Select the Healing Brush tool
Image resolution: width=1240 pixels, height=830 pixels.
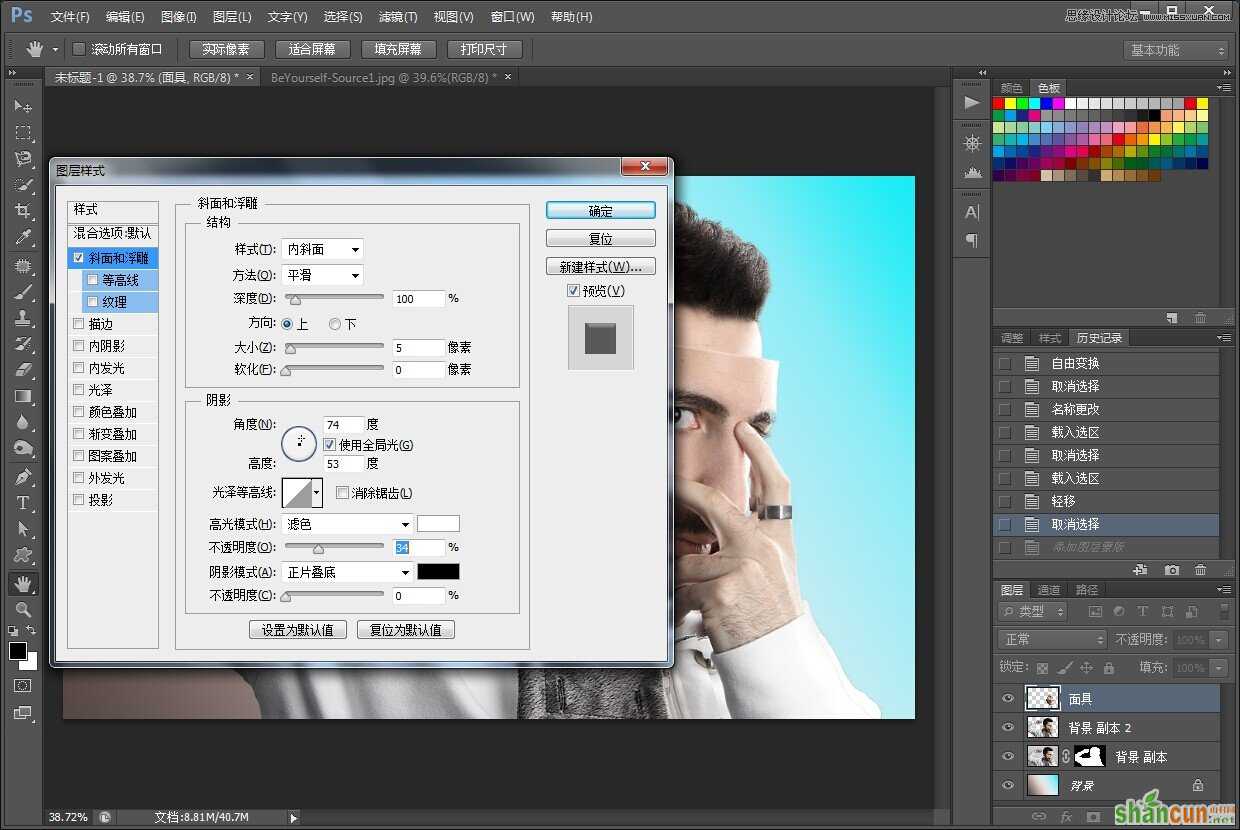click(x=22, y=266)
